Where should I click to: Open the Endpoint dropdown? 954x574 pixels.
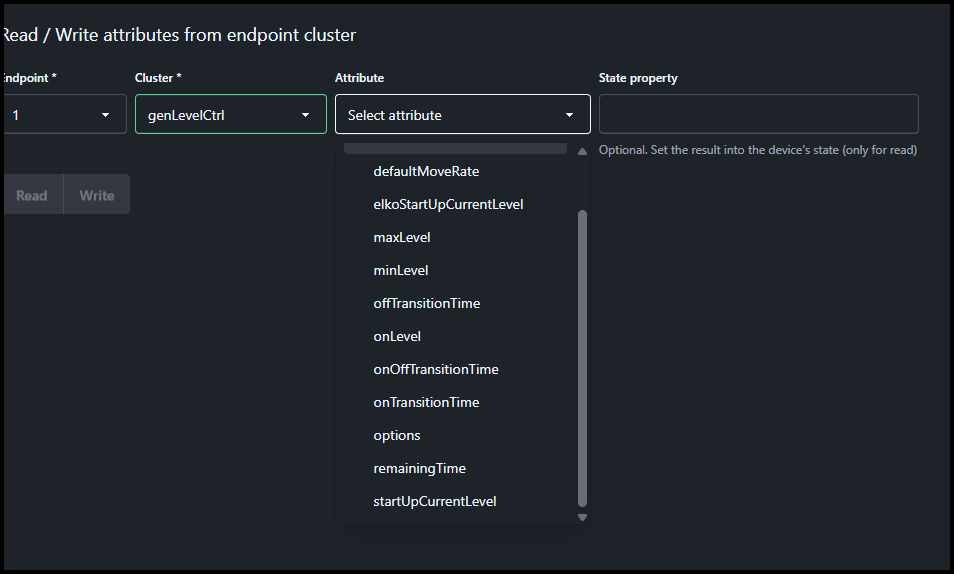click(64, 115)
